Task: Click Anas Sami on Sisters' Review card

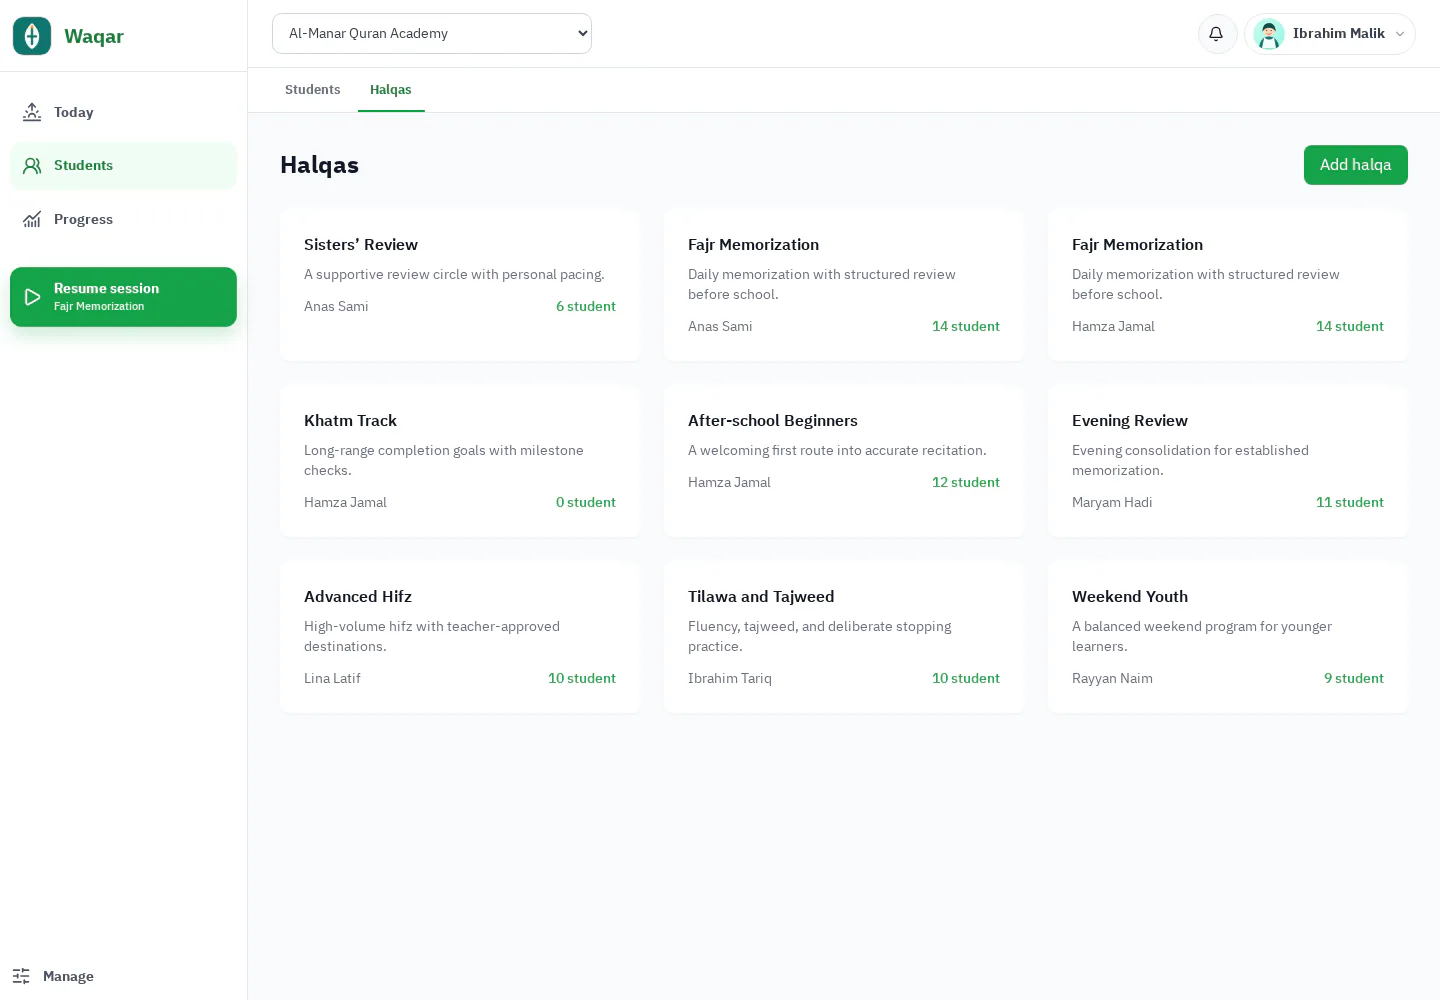Action: click(x=336, y=306)
